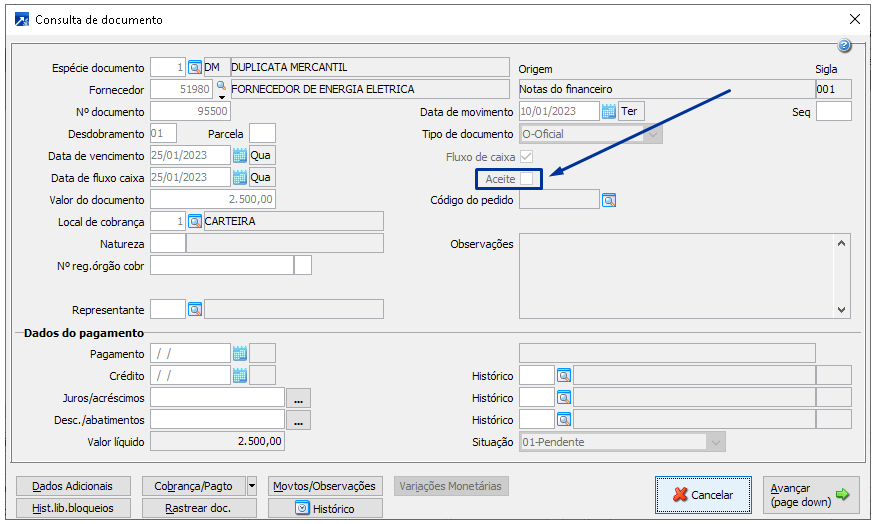Open the Cobrança/Pagto dropdown arrow
This screenshot has width=876, height=524.
coord(252,486)
